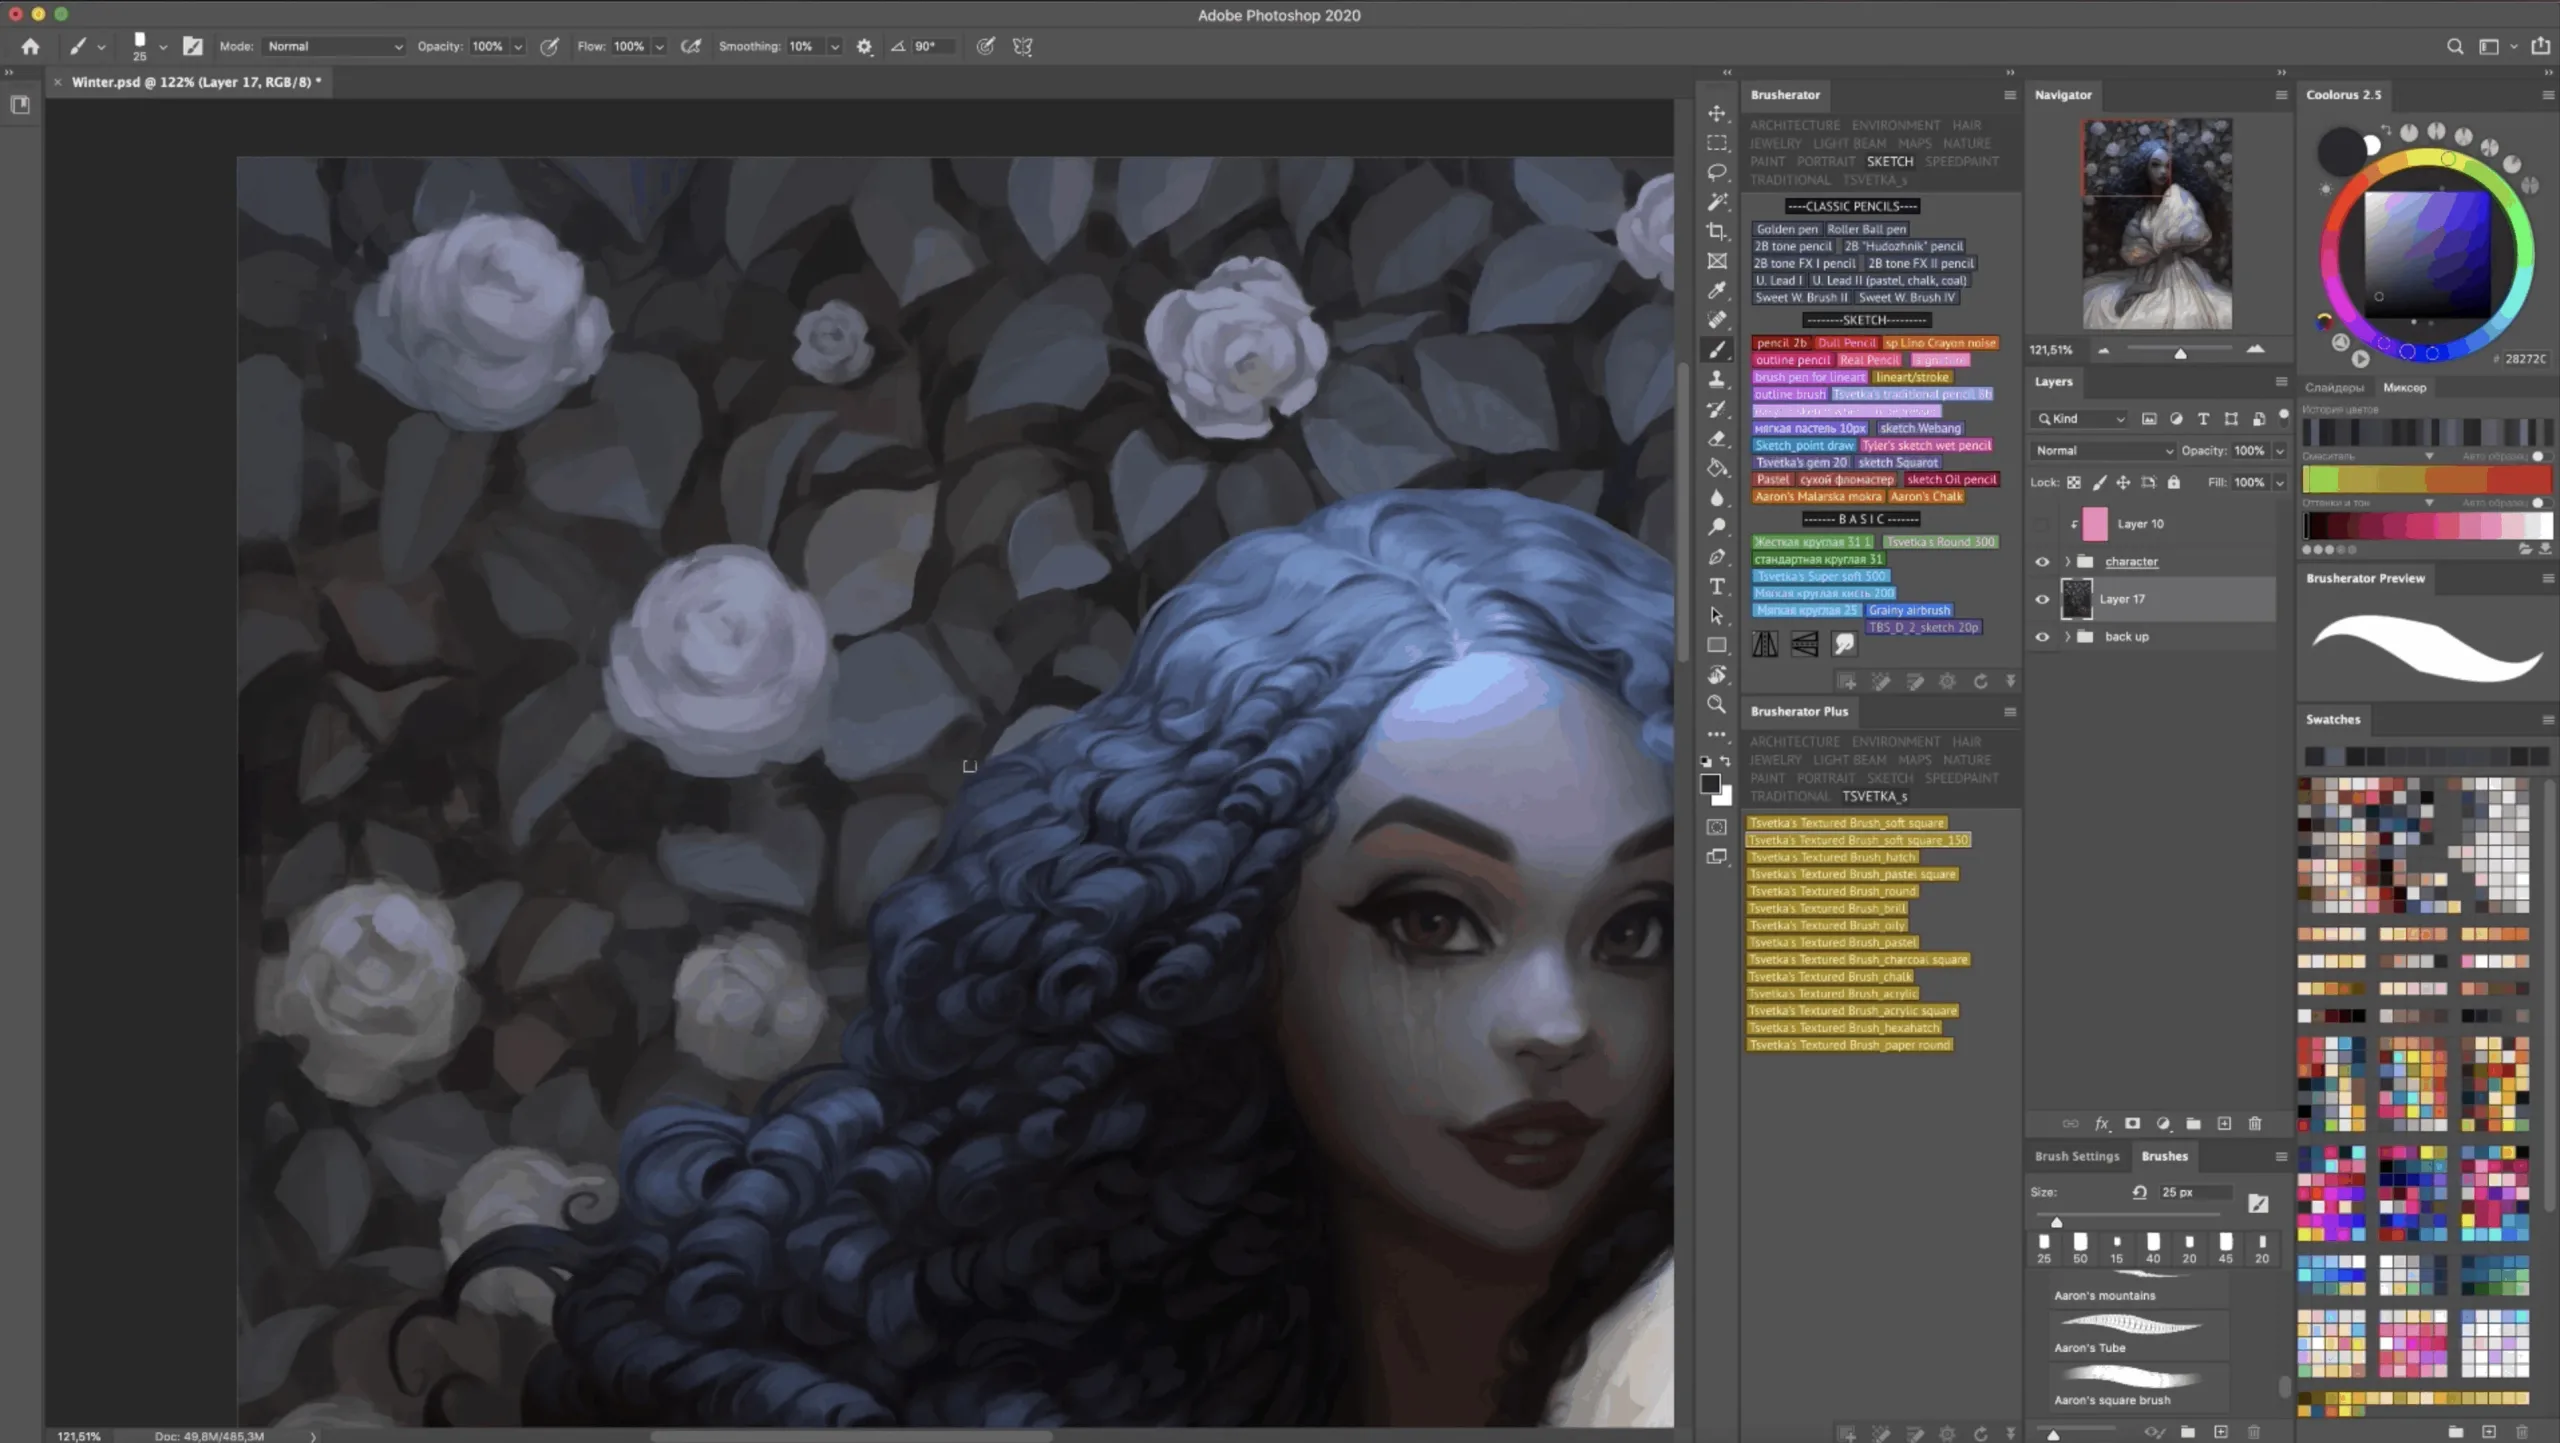Open layer blend mode Normal dropdown

(x=2102, y=451)
